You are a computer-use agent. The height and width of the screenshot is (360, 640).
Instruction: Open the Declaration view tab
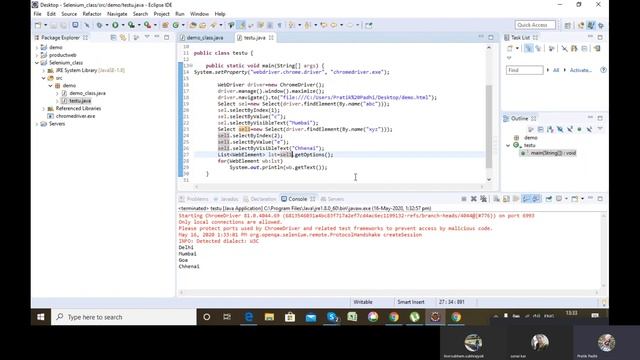pyautogui.click(x=260, y=199)
